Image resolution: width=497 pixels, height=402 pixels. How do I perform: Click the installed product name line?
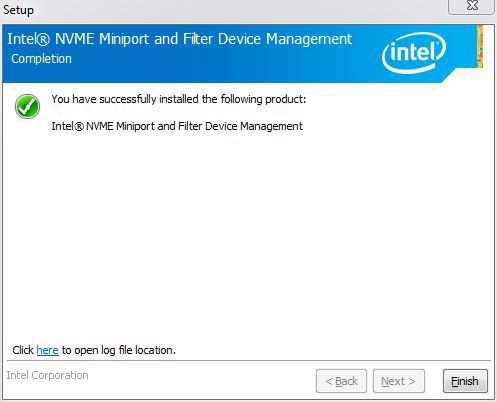point(177,126)
